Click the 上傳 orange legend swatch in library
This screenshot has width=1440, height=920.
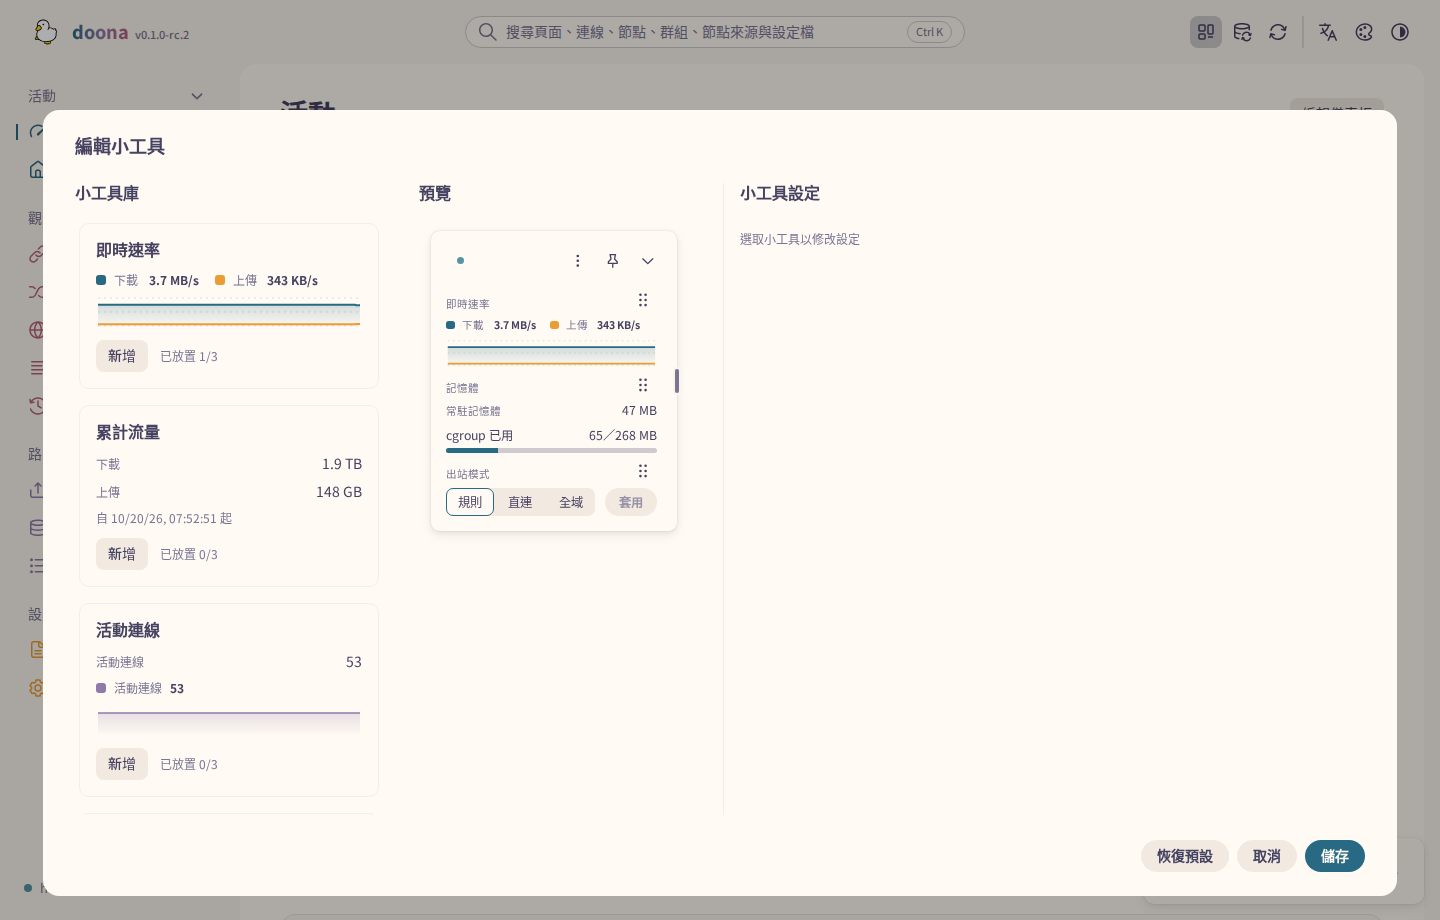point(220,280)
